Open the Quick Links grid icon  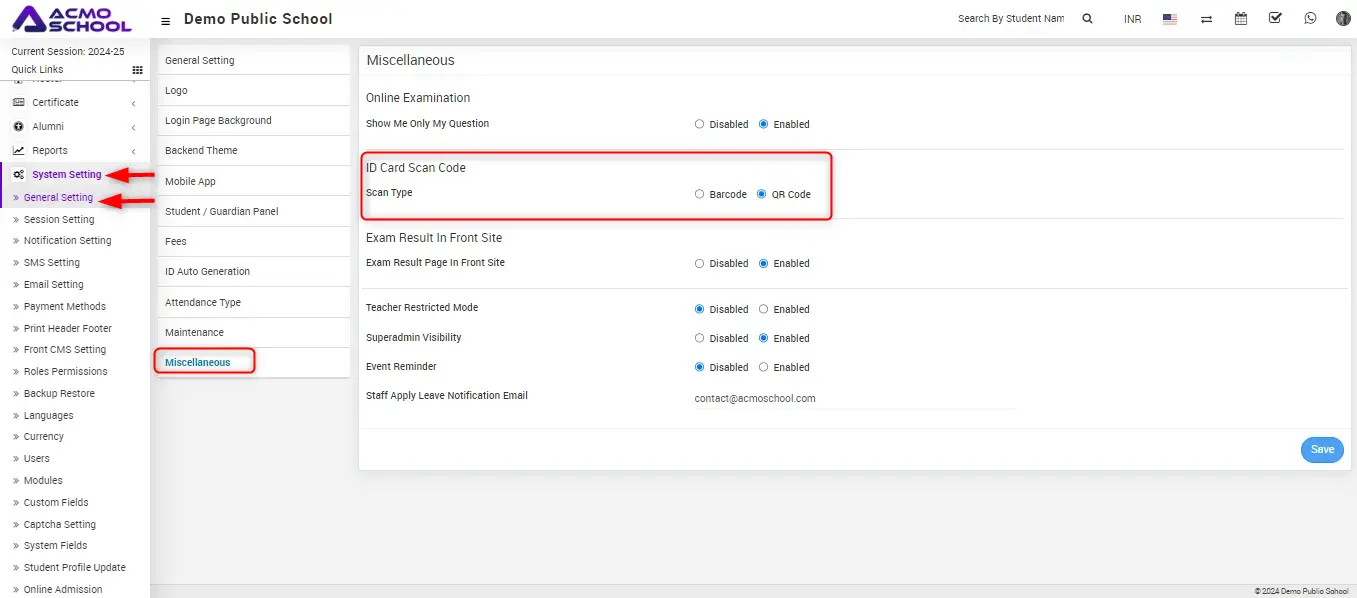tap(137, 70)
